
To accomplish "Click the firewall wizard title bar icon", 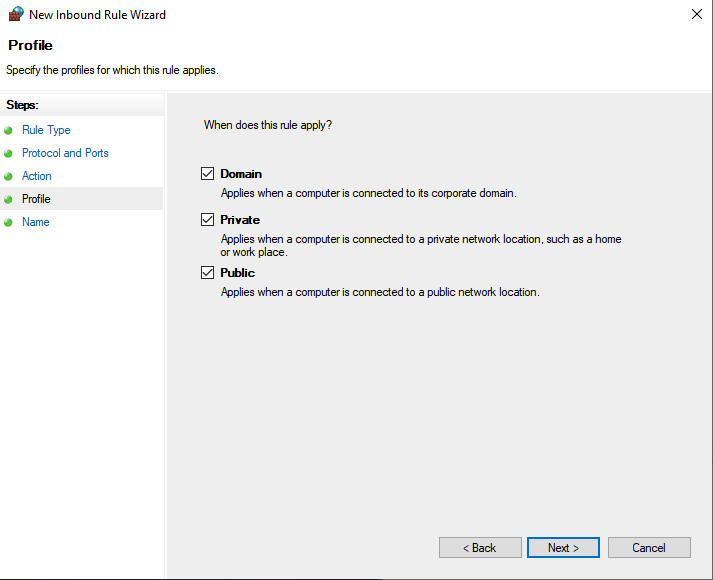I will click(15, 15).
